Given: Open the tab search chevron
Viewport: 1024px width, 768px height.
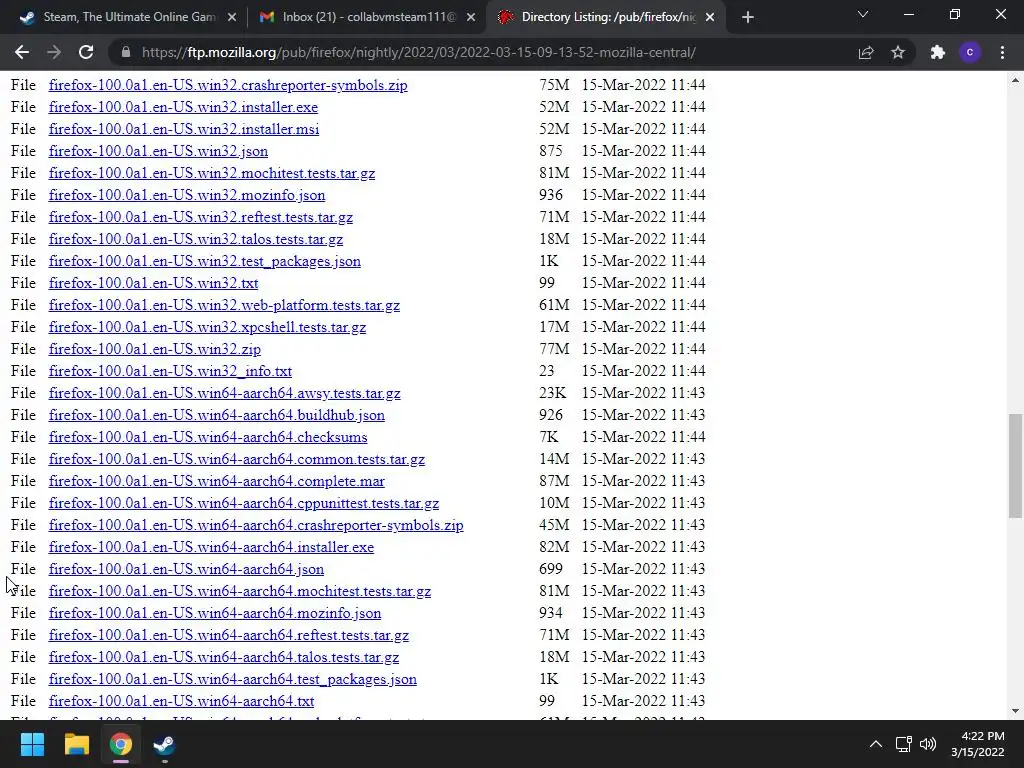Looking at the screenshot, I should click(863, 14).
